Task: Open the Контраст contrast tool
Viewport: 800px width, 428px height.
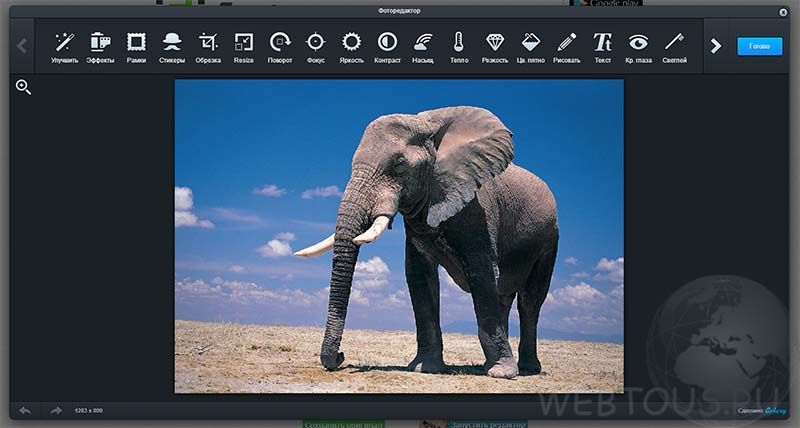Action: (x=387, y=47)
